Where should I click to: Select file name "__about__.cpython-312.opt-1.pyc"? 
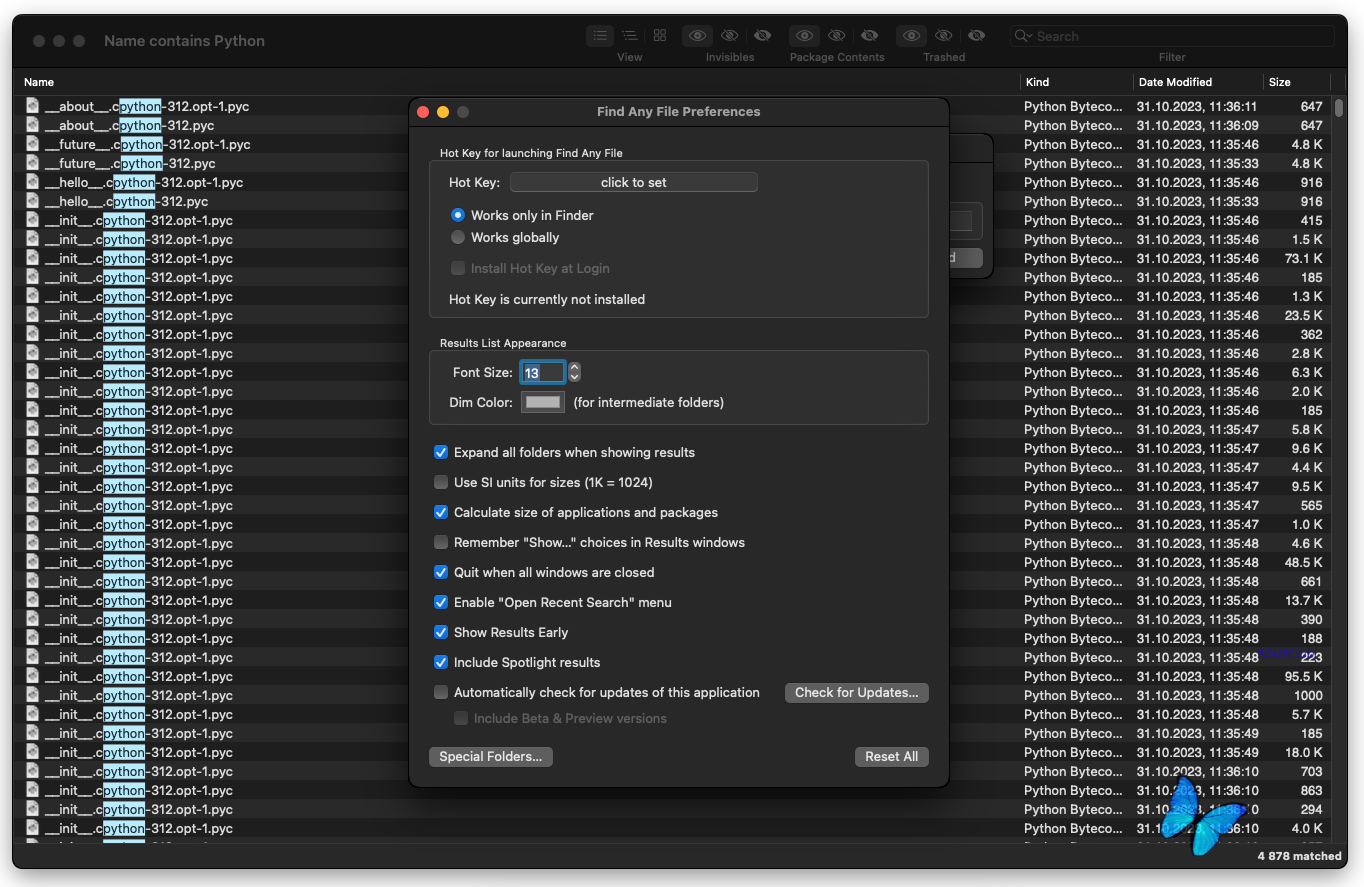pyautogui.click(x=148, y=106)
